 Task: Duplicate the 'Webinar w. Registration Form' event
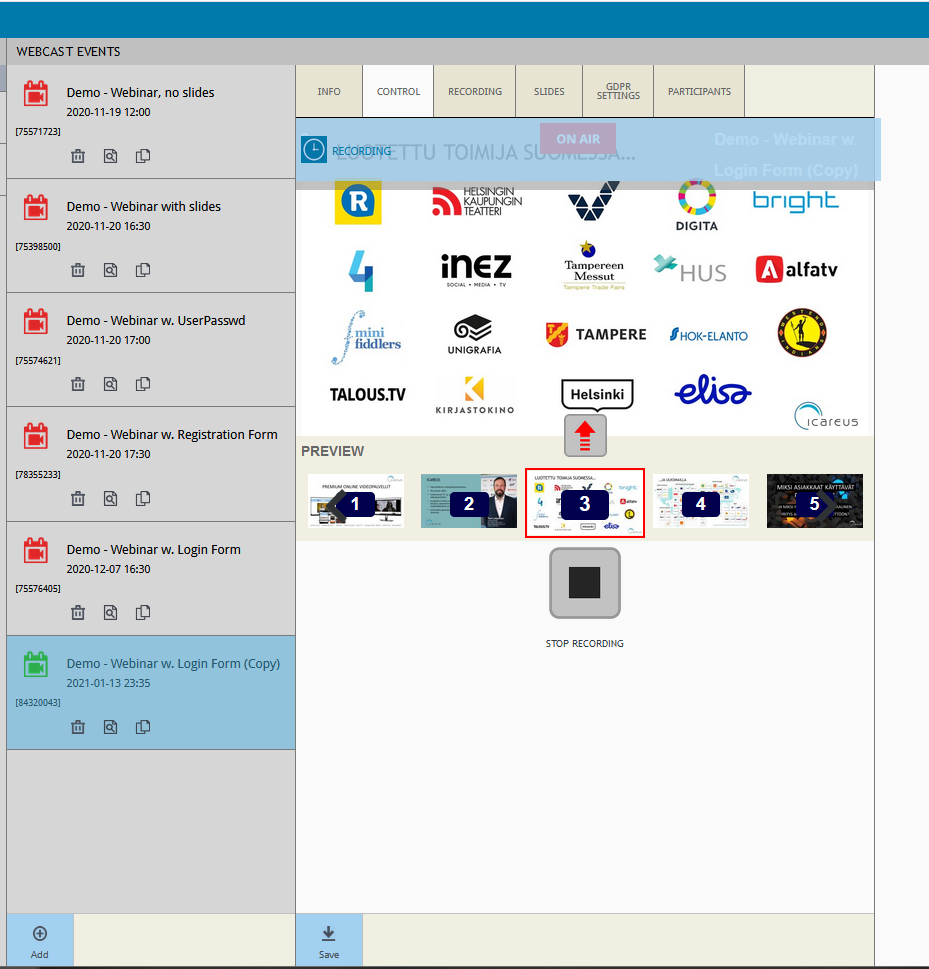(x=143, y=499)
